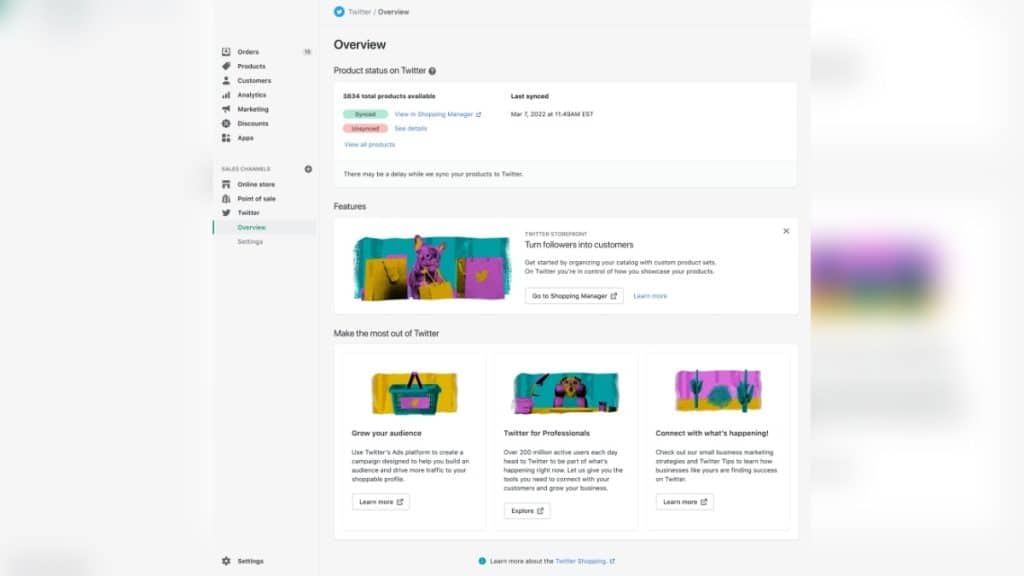The height and width of the screenshot is (576, 1024).
Task: Click Learn more under Grow your audience
Action: pyautogui.click(x=381, y=502)
